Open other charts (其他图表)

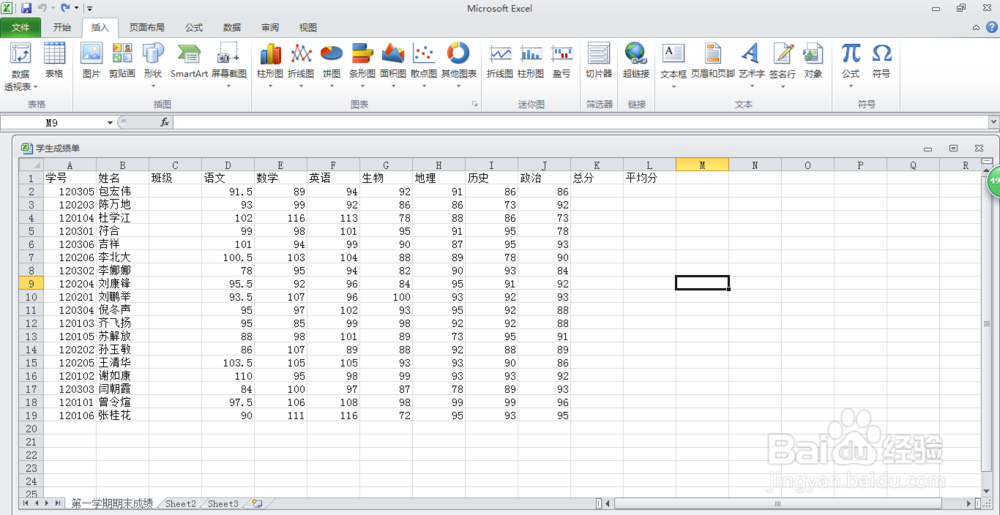[459, 65]
